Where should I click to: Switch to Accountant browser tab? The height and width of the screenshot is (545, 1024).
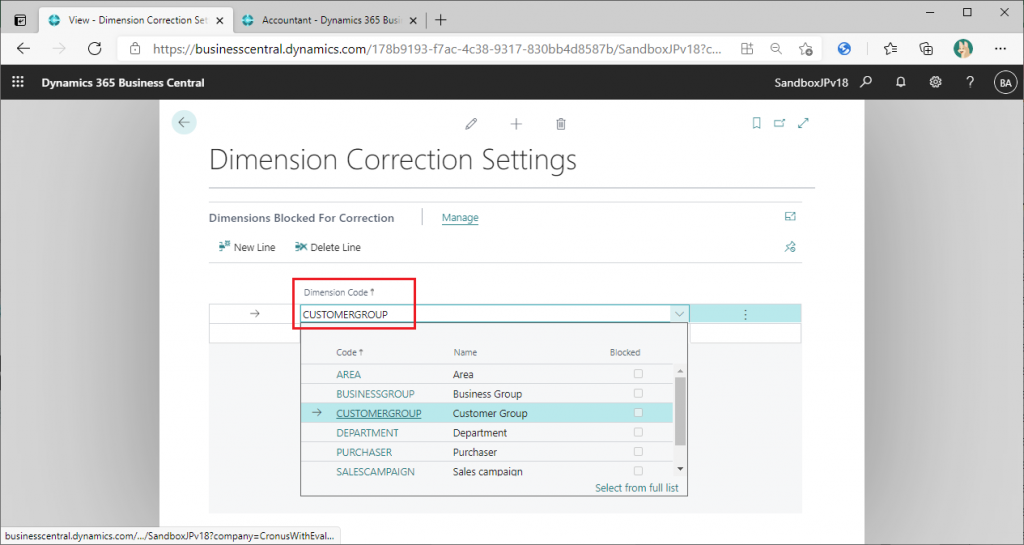coord(330,20)
